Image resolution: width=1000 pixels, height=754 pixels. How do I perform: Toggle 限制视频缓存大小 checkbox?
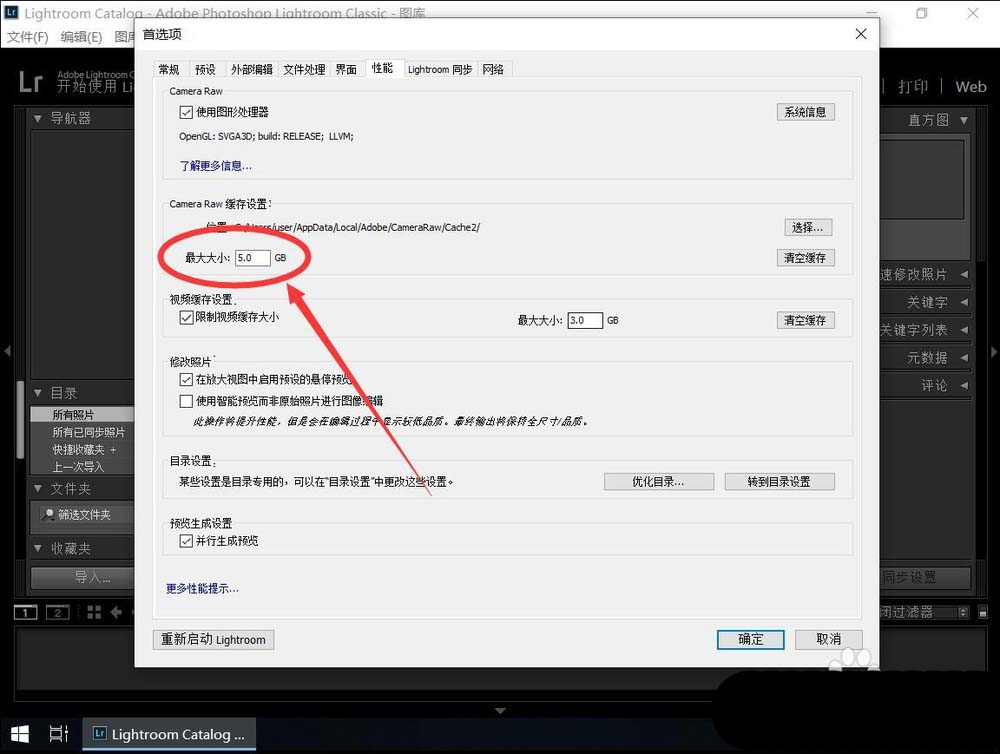point(186,318)
